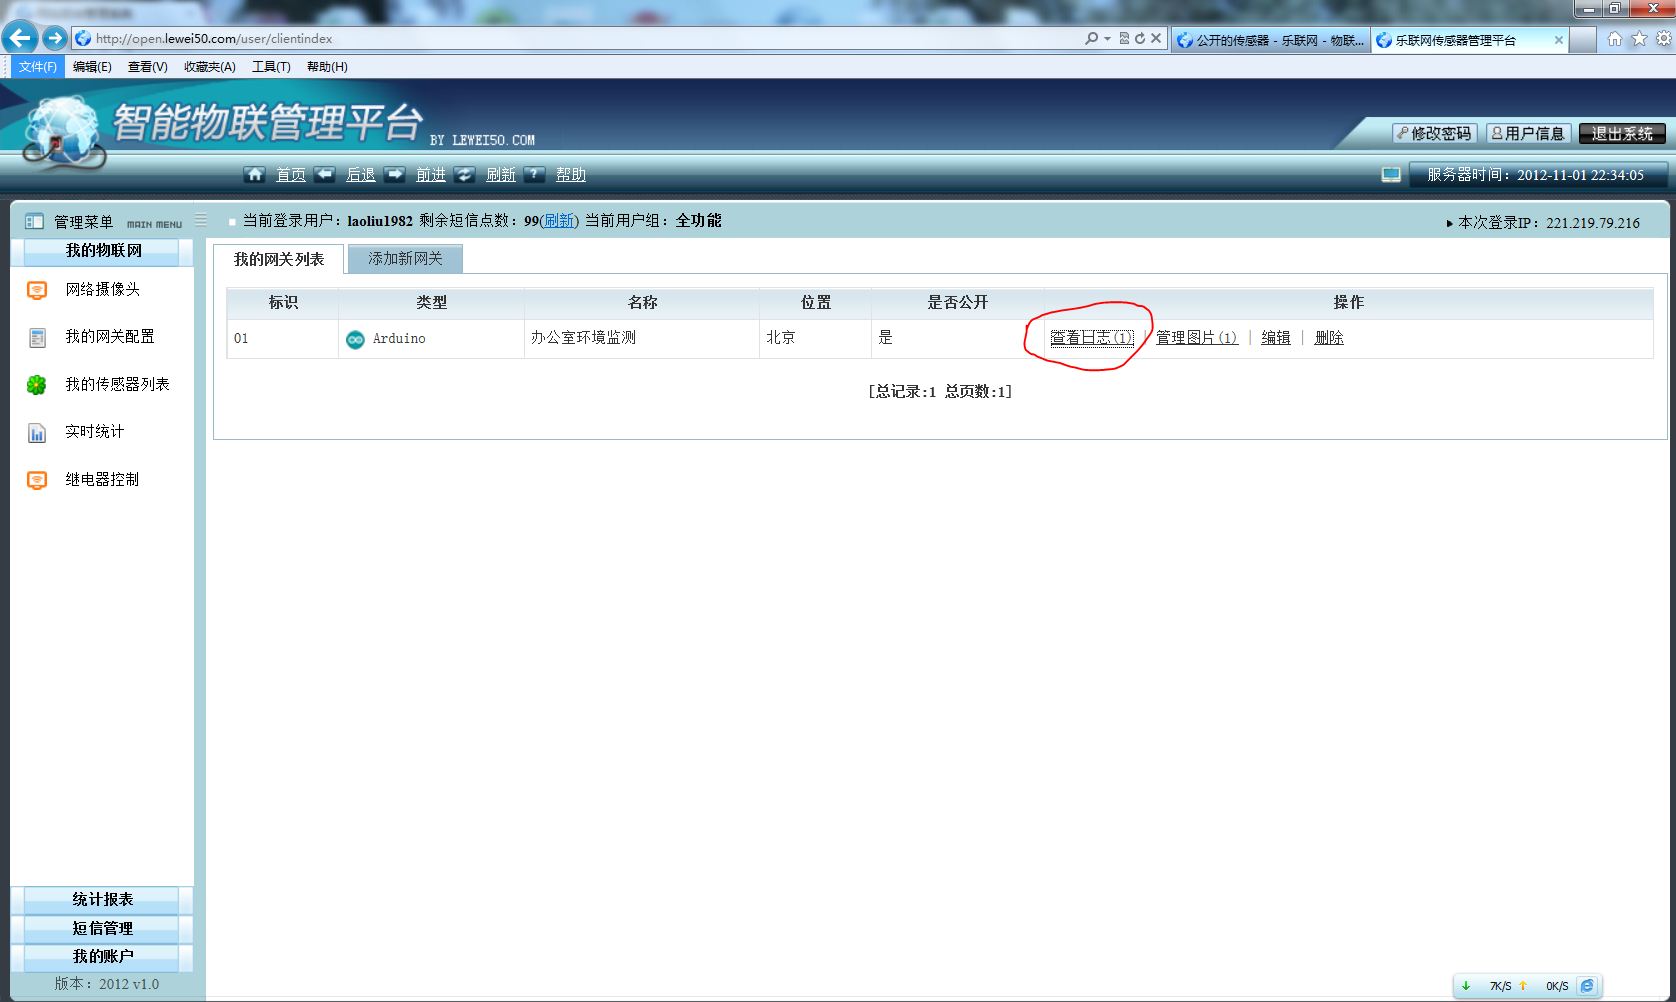Click the 实时统计 chart icon

(37, 433)
